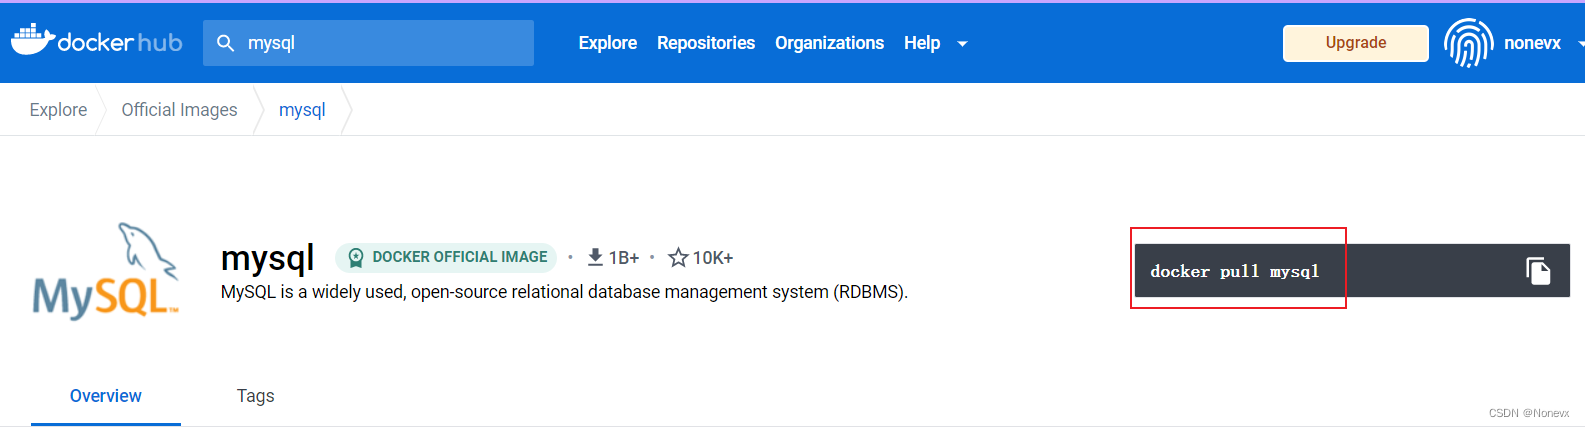Switch to the Overview tab
The width and height of the screenshot is (1585, 427).
(x=106, y=396)
